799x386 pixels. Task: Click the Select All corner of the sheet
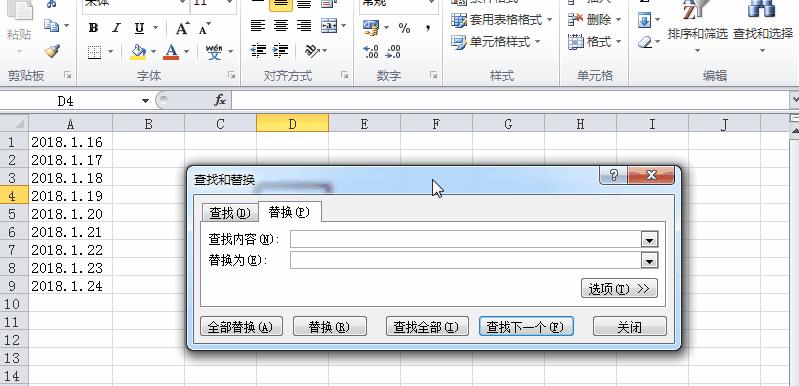(x=14, y=123)
